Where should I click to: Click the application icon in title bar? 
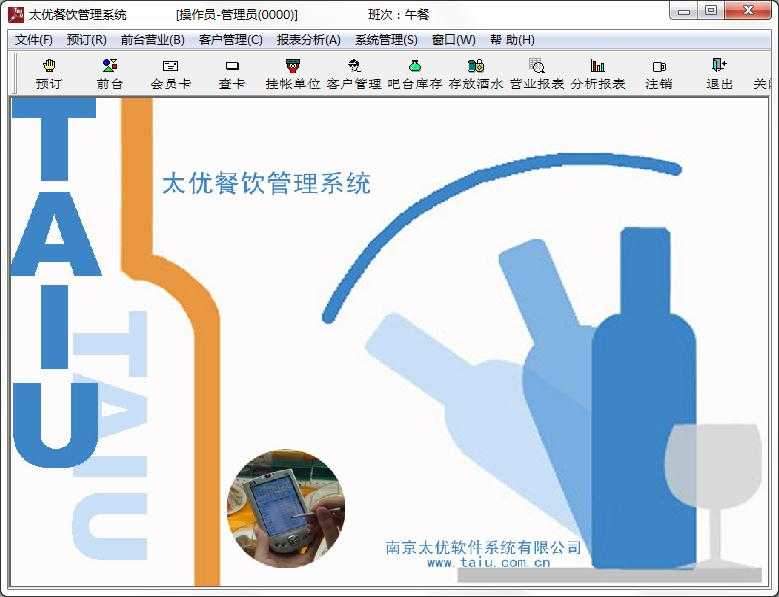tap(16, 14)
